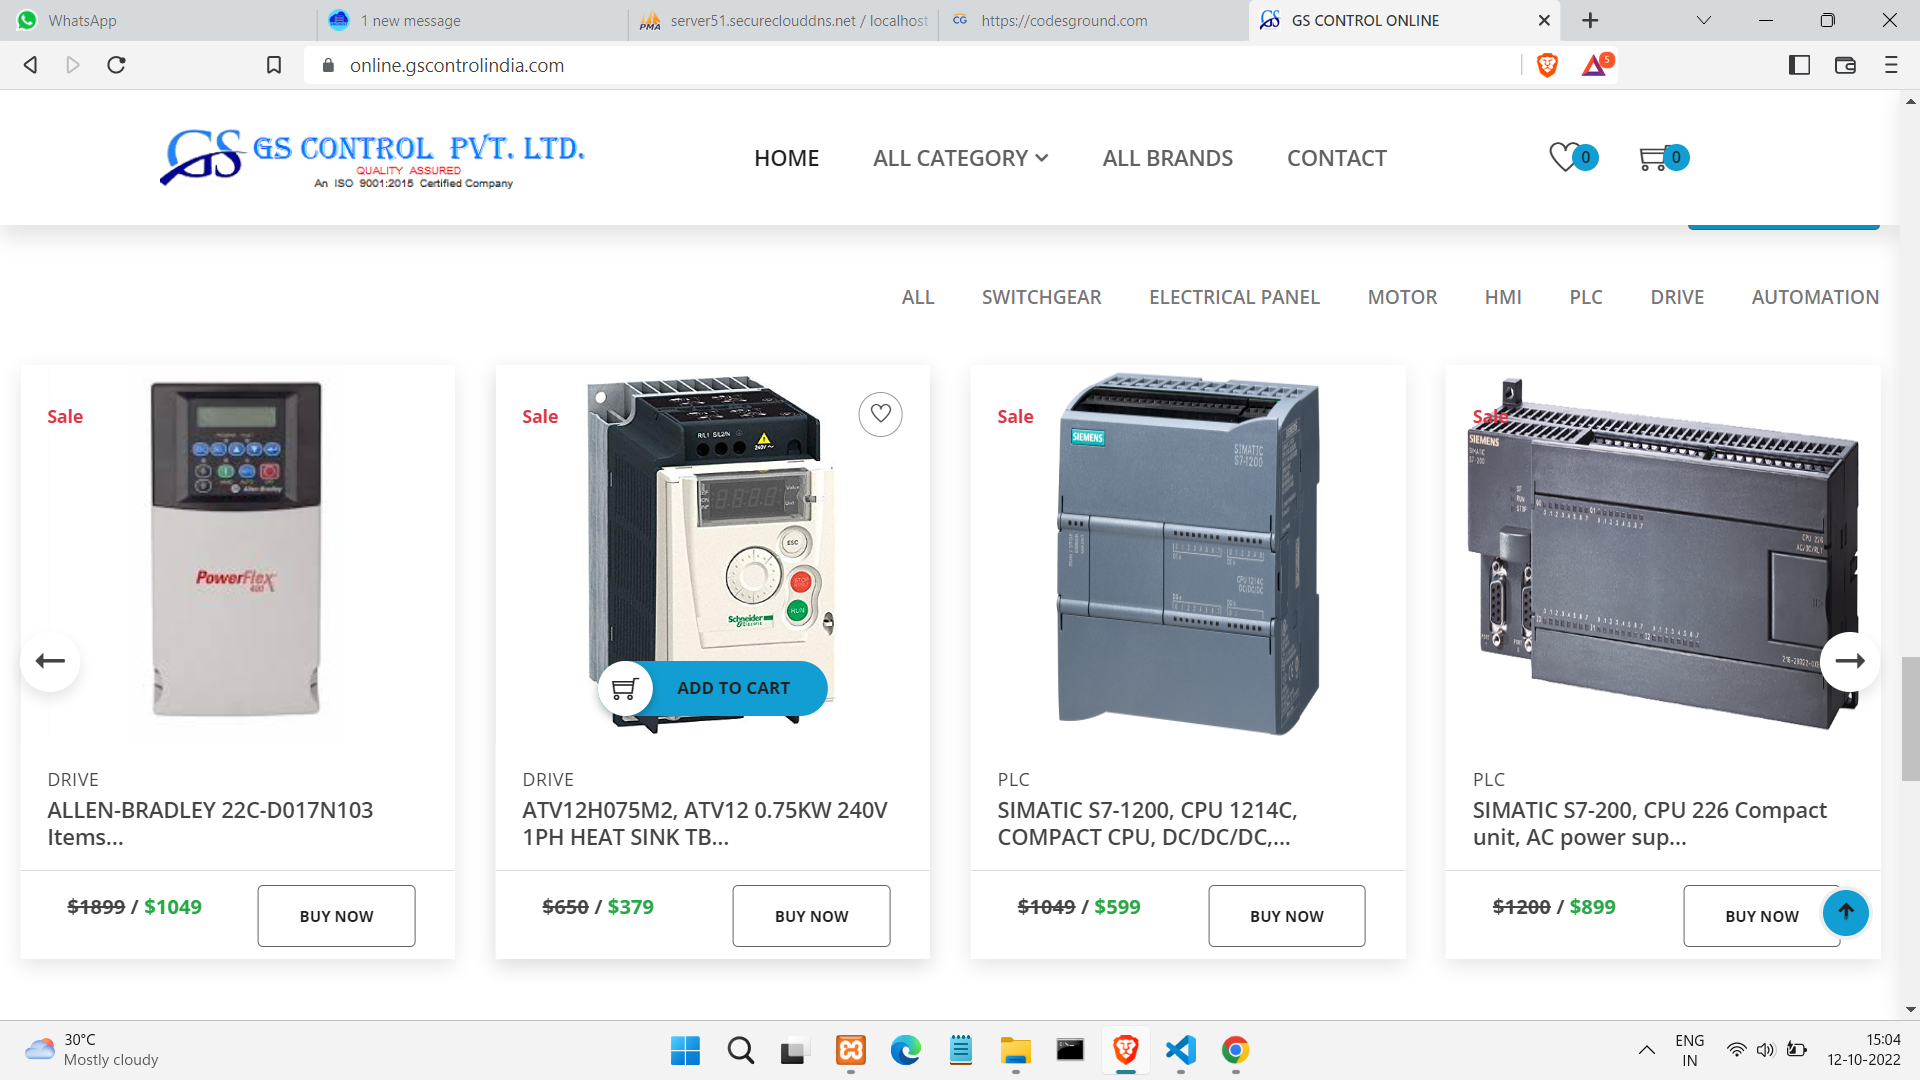Click the SIMATIC S7-1200 product image

pyautogui.click(x=1188, y=555)
